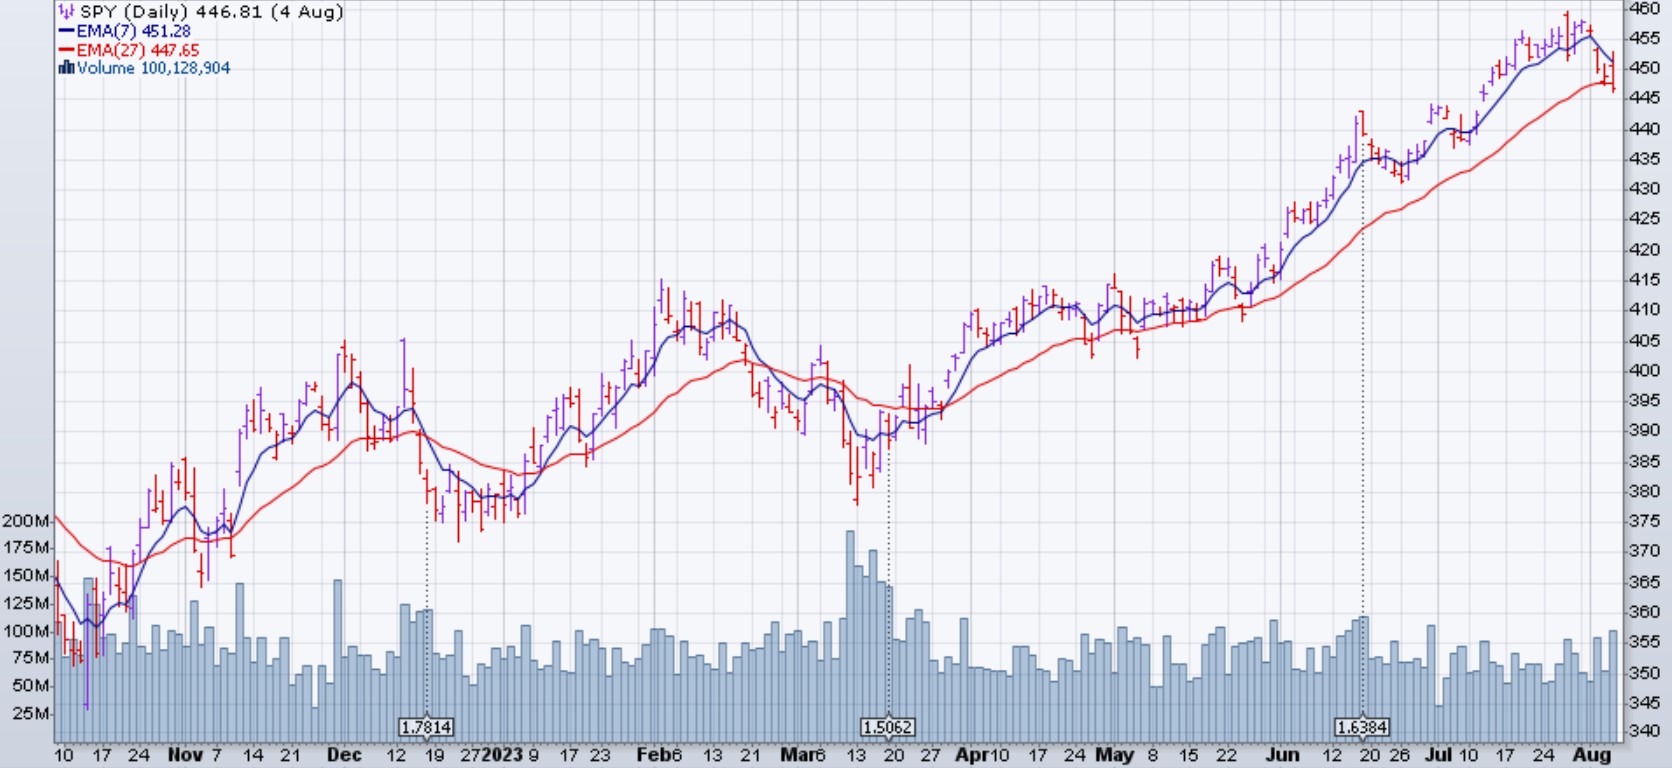Click the Nov month label on date axis
Viewport: 1672px width, 768px height.
185,755
